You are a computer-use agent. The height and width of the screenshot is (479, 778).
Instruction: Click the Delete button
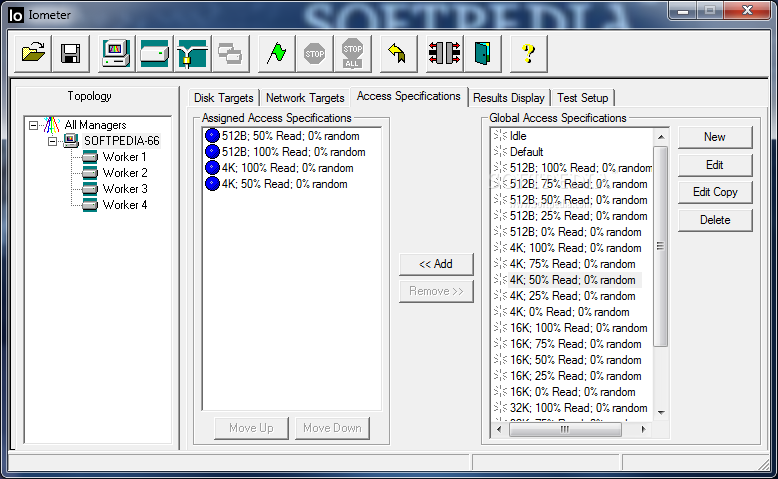(715, 220)
